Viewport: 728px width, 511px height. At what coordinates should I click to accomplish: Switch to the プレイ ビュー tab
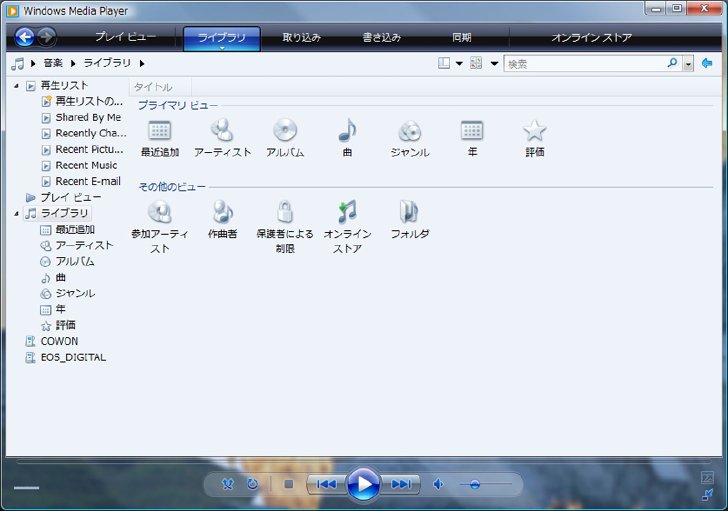[x=125, y=37]
